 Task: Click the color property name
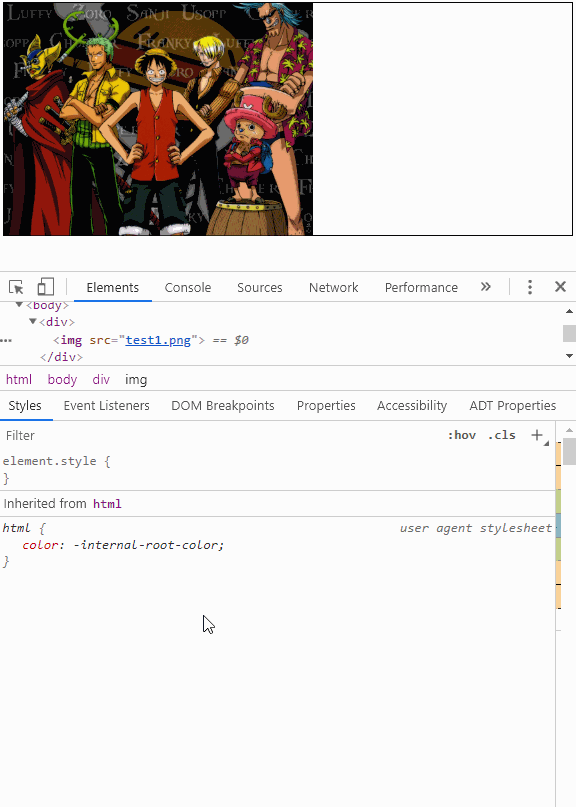[x=40, y=545]
